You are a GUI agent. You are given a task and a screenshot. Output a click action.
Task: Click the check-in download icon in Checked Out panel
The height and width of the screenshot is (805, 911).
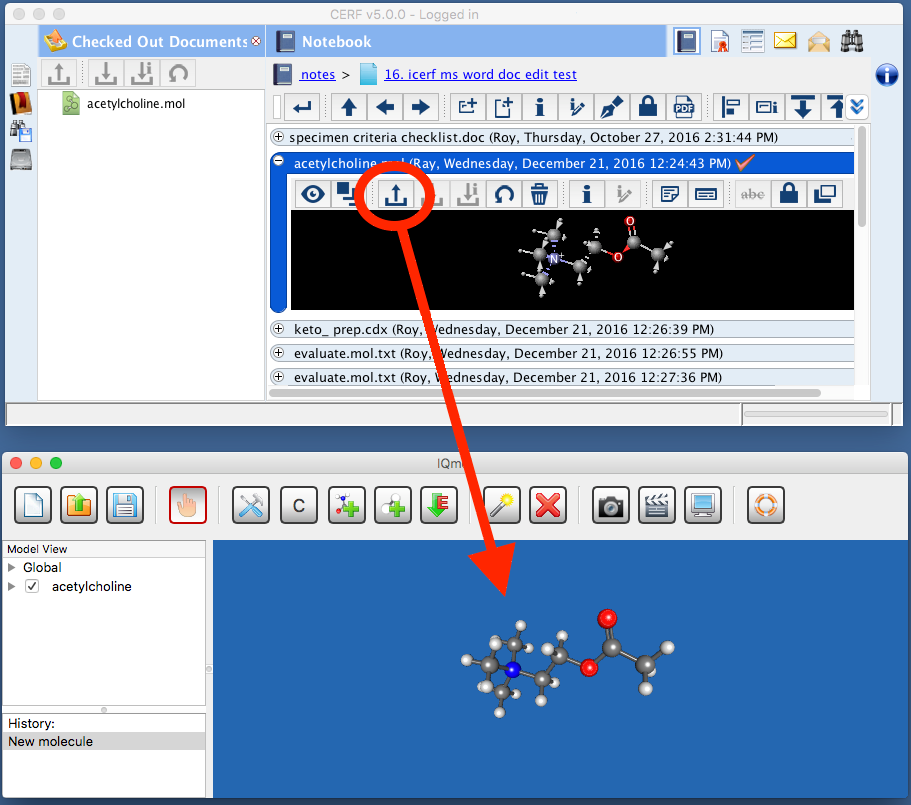pos(105,74)
